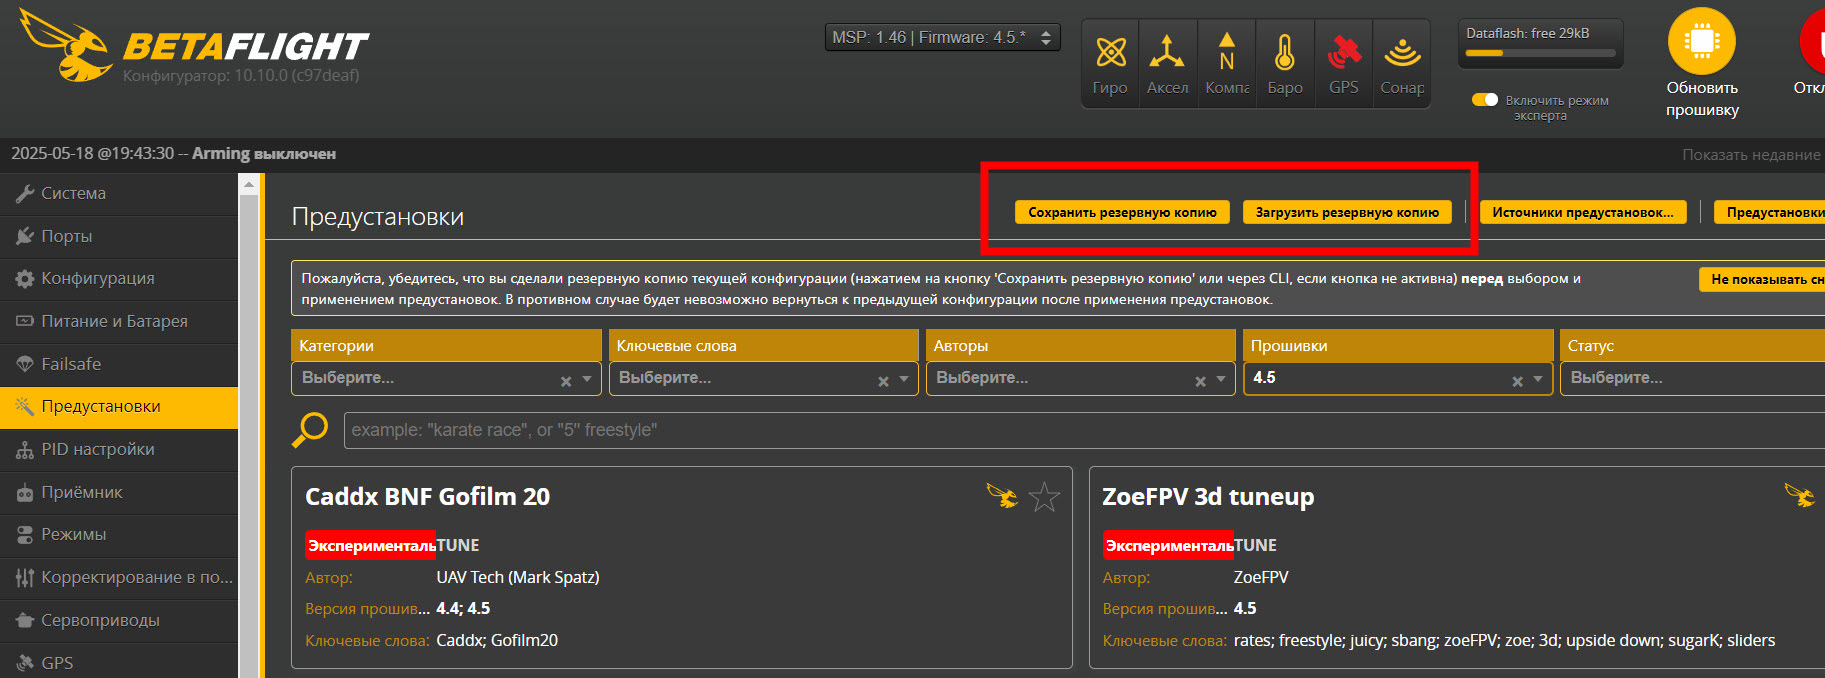Dismiss the backup warning with Не показывать
The image size is (1825, 678).
click(x=1762, y=279)
